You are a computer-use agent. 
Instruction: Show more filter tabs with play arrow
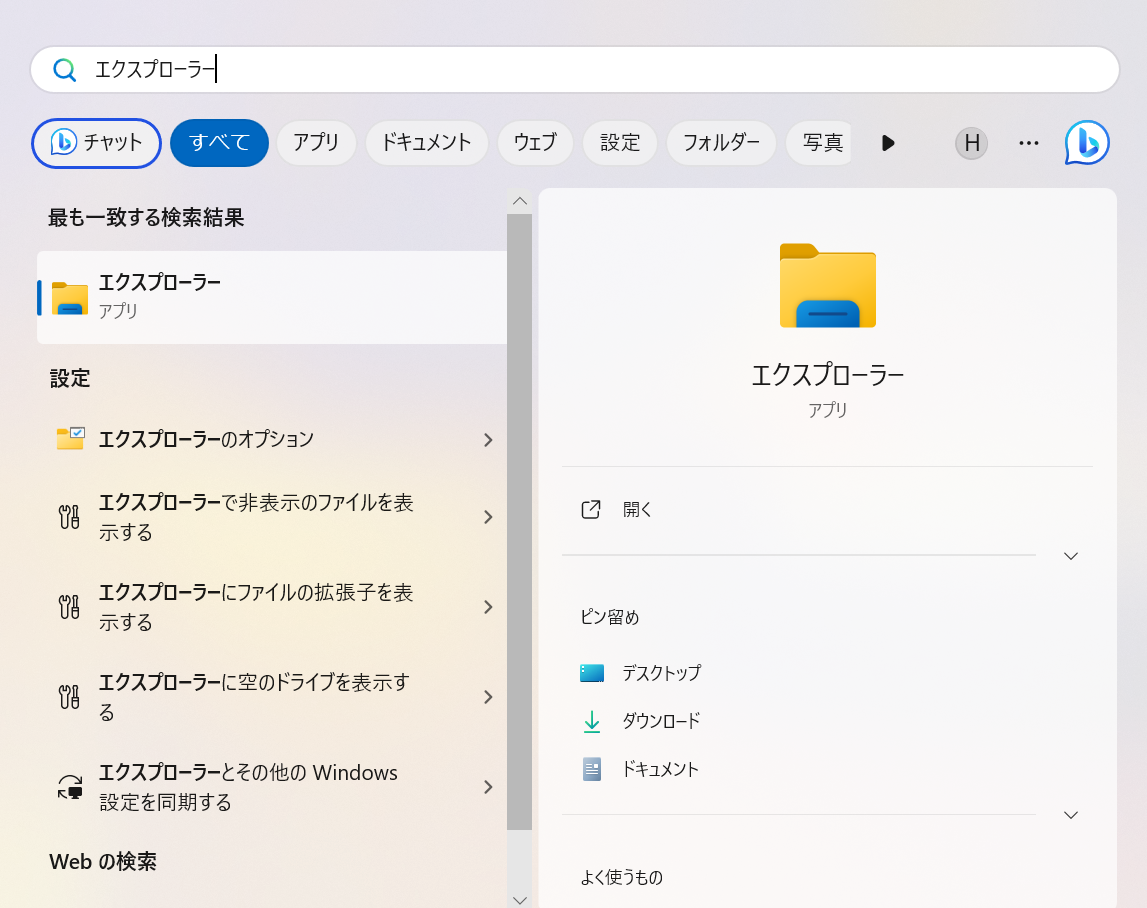[x=888, y=143]
